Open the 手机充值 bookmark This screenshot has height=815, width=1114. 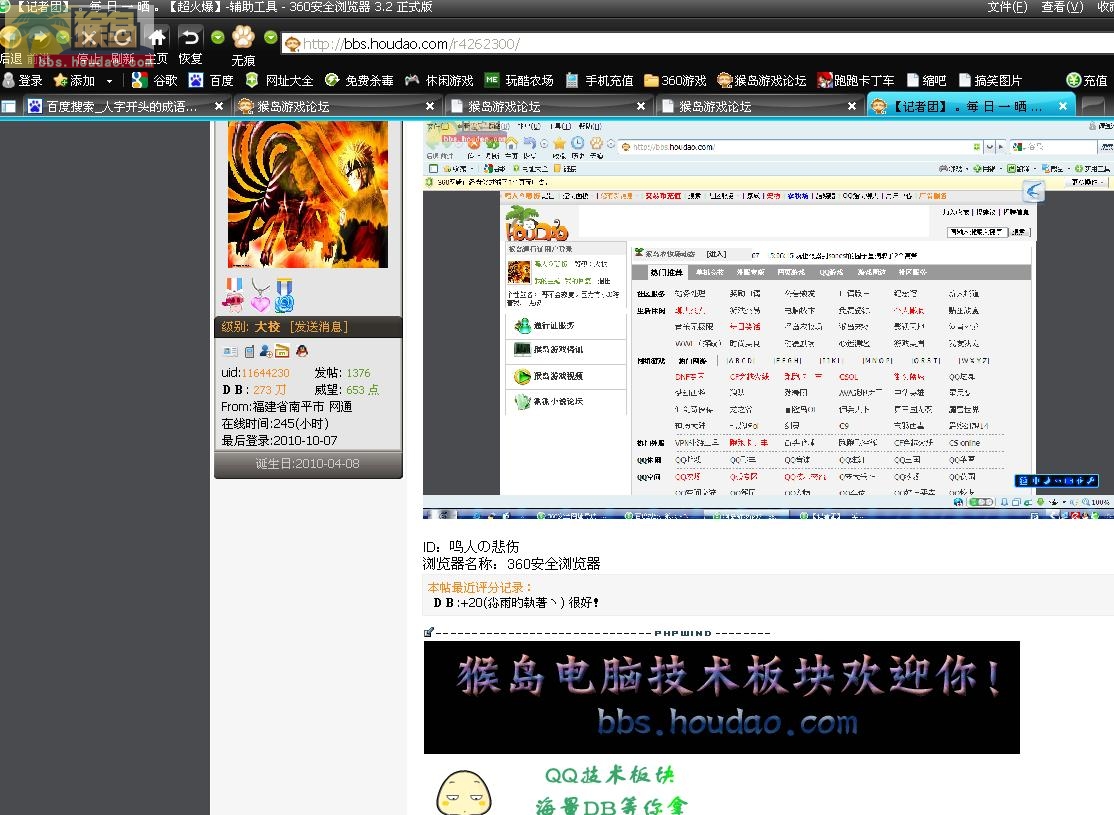click(600, 80)
